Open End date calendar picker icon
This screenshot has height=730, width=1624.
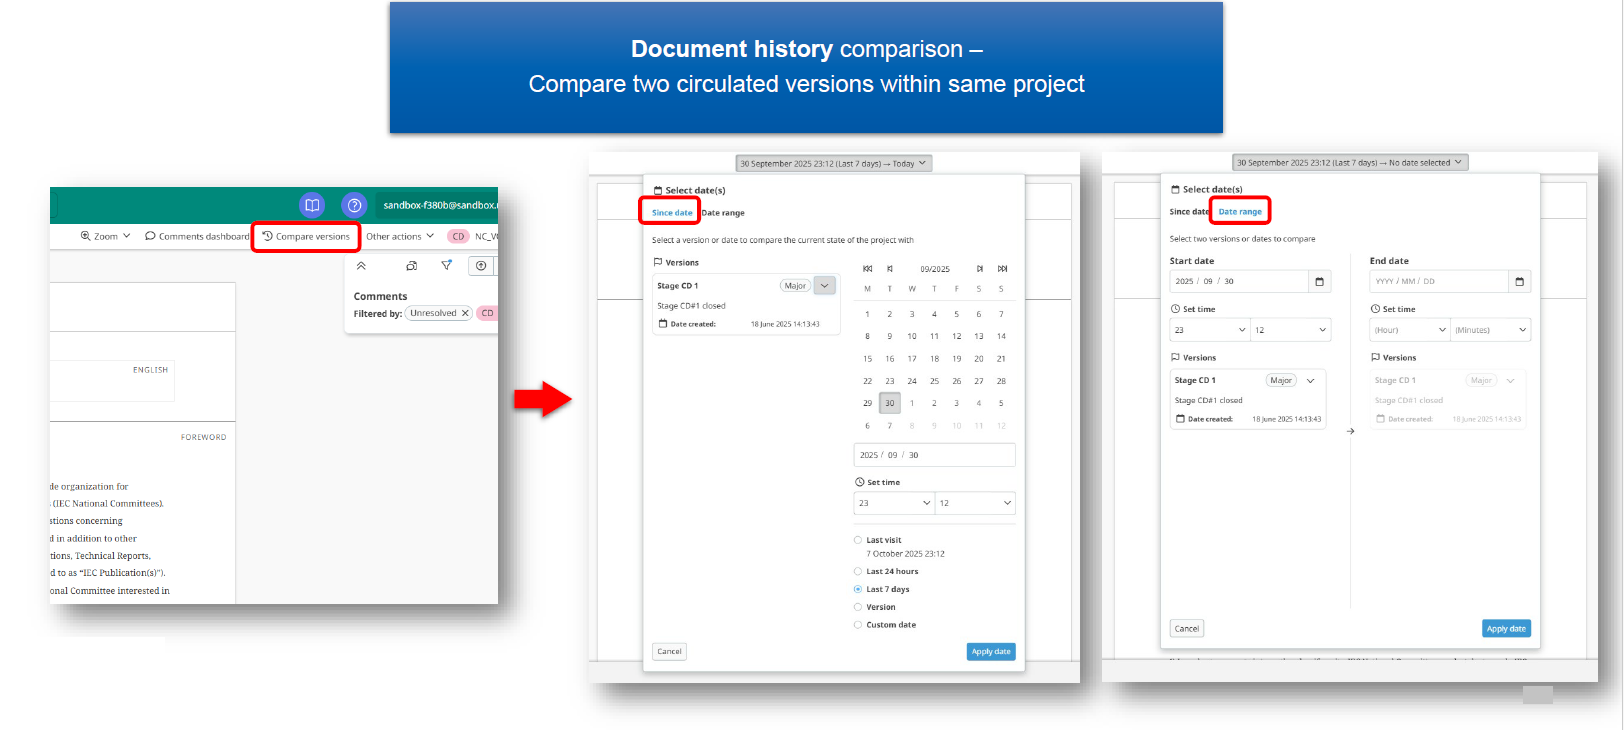[1519, 282]
